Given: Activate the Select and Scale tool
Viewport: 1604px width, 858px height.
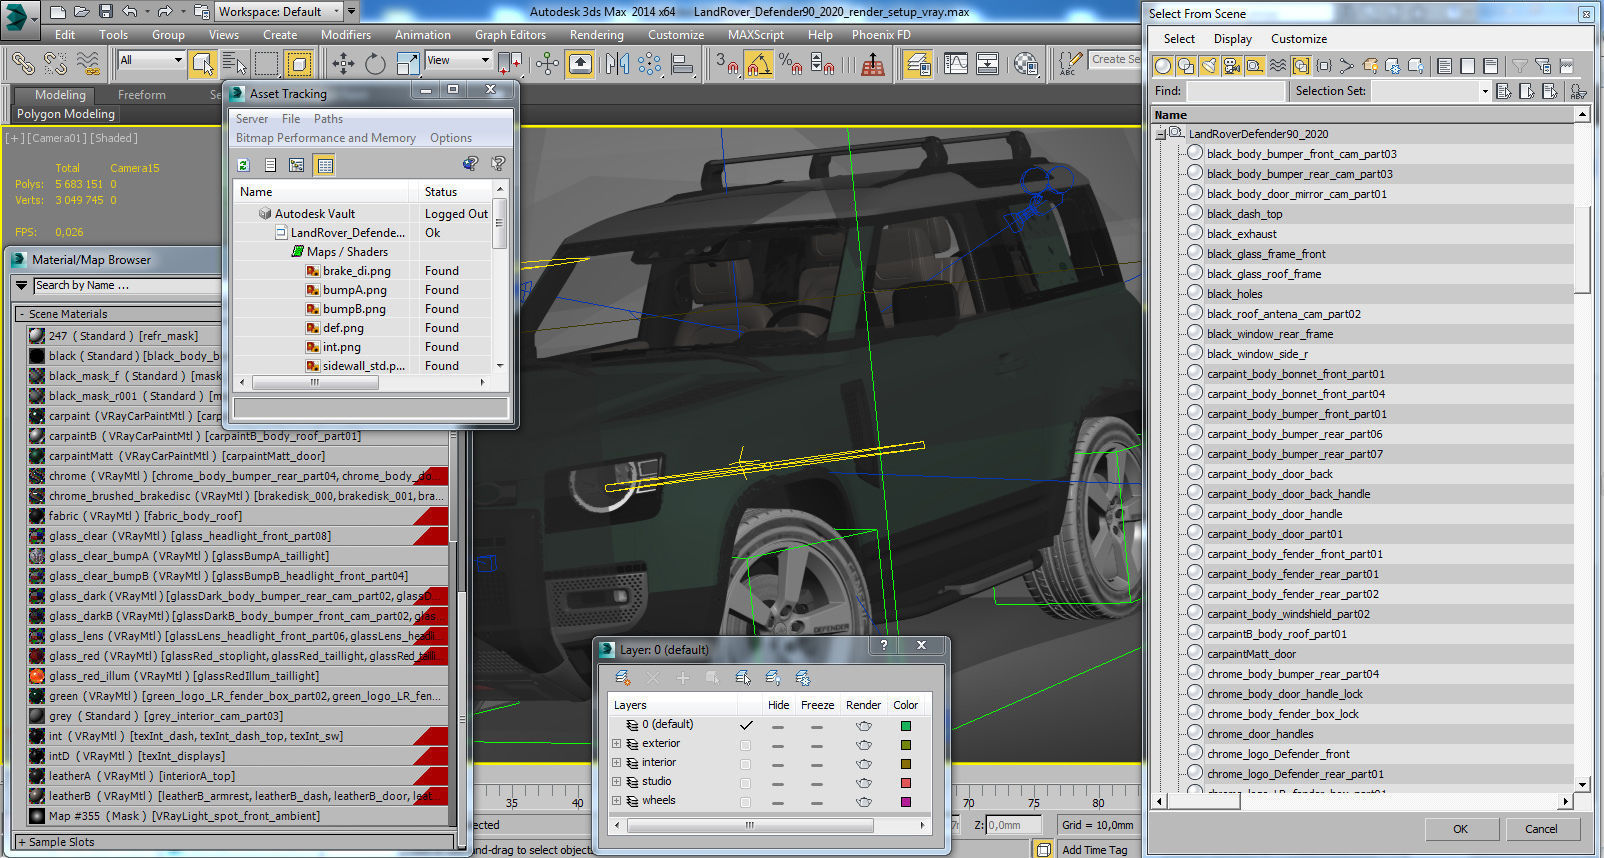Looking at the screenshot, I should 408,64.
